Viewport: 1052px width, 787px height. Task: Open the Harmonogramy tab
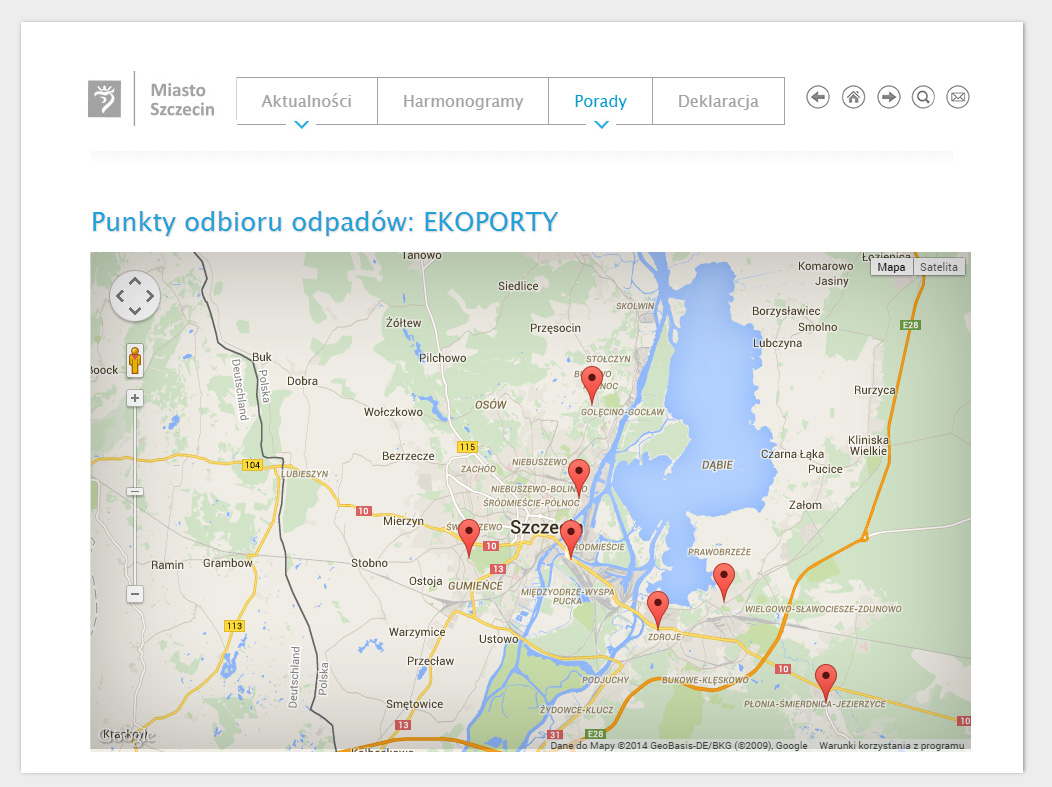pos(463,101)
